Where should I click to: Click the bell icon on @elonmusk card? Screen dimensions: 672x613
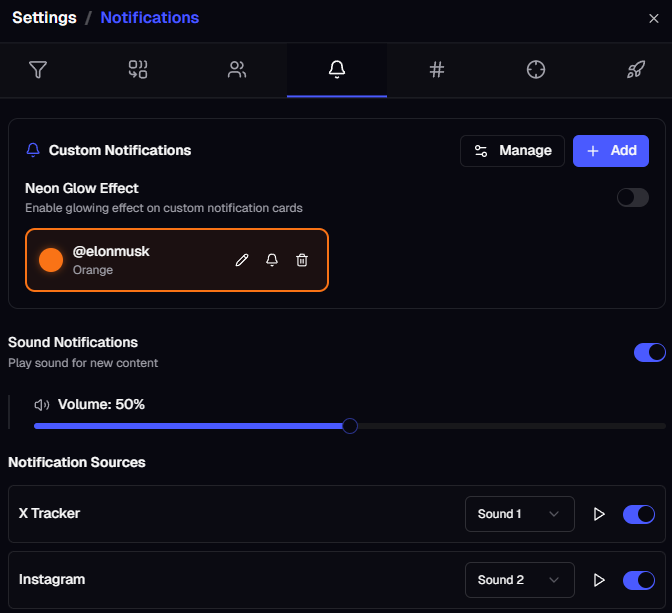coord(271,260)
